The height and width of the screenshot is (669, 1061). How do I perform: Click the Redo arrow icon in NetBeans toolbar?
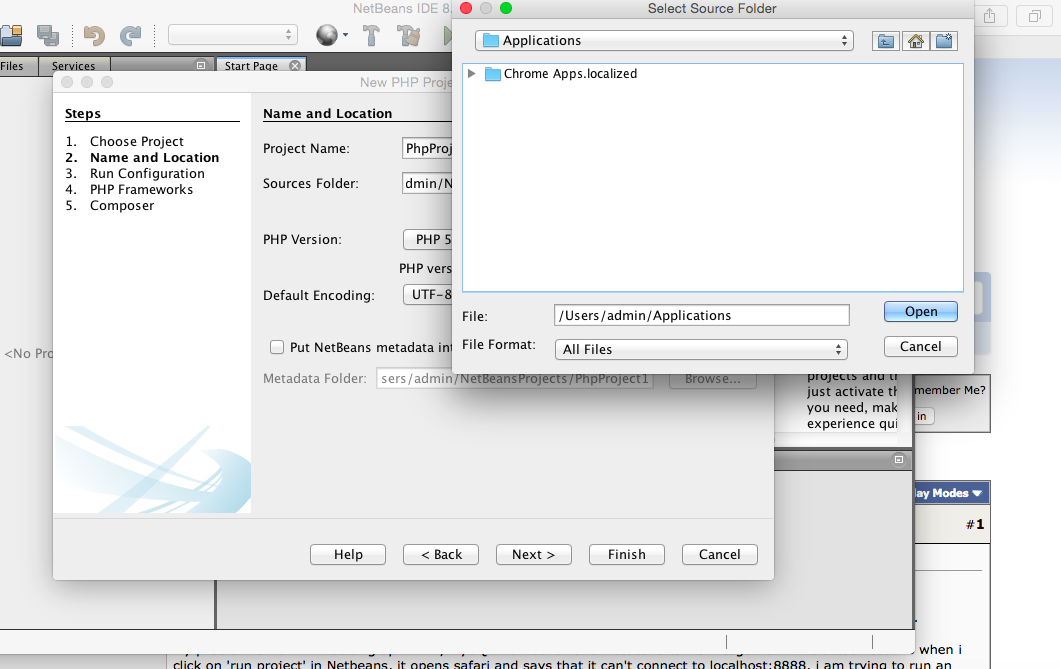click(131, 35)
